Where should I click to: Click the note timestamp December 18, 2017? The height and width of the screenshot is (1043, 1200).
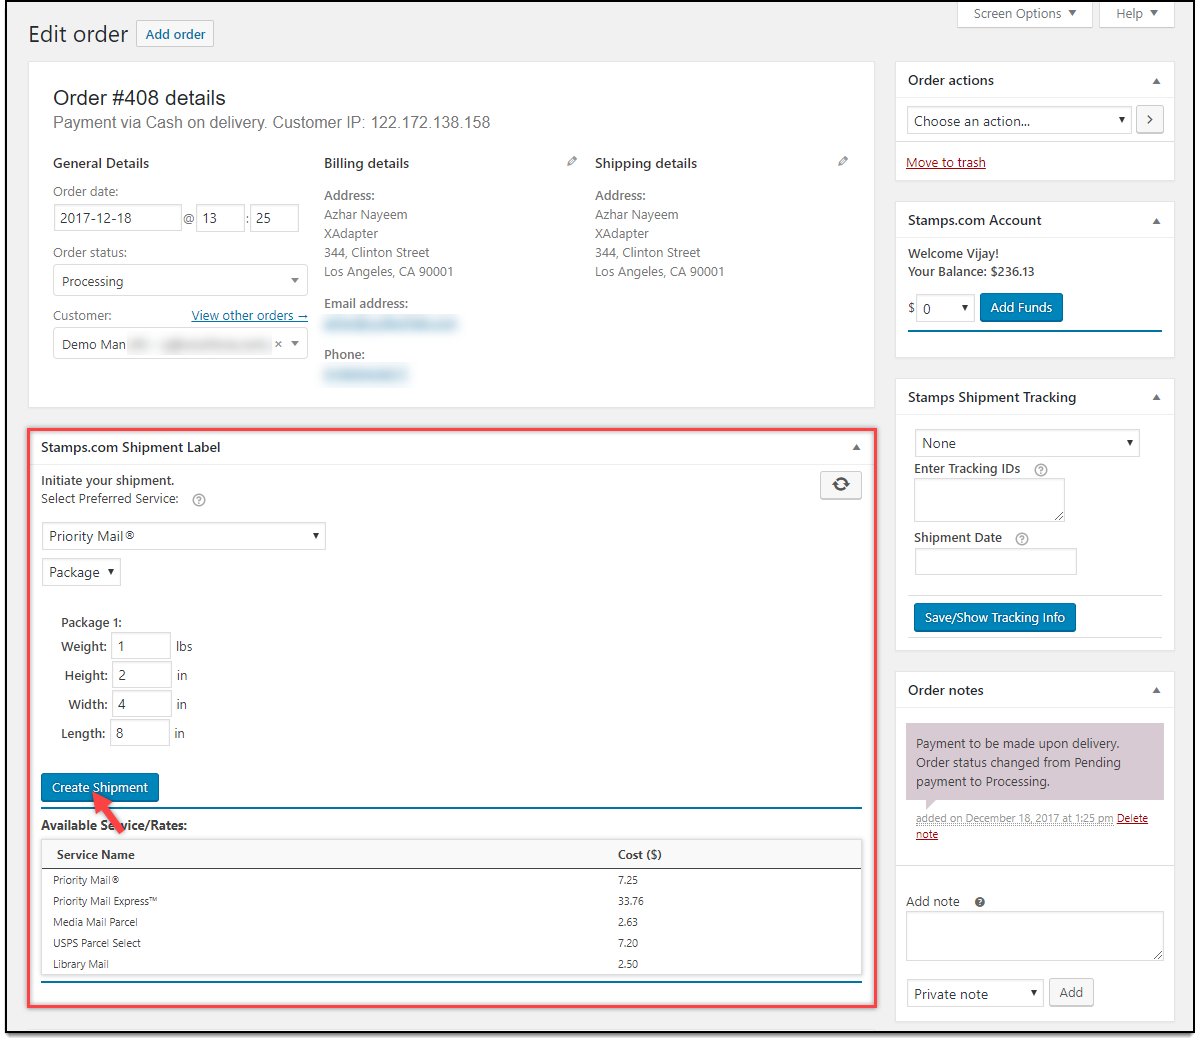[1014, 819]
